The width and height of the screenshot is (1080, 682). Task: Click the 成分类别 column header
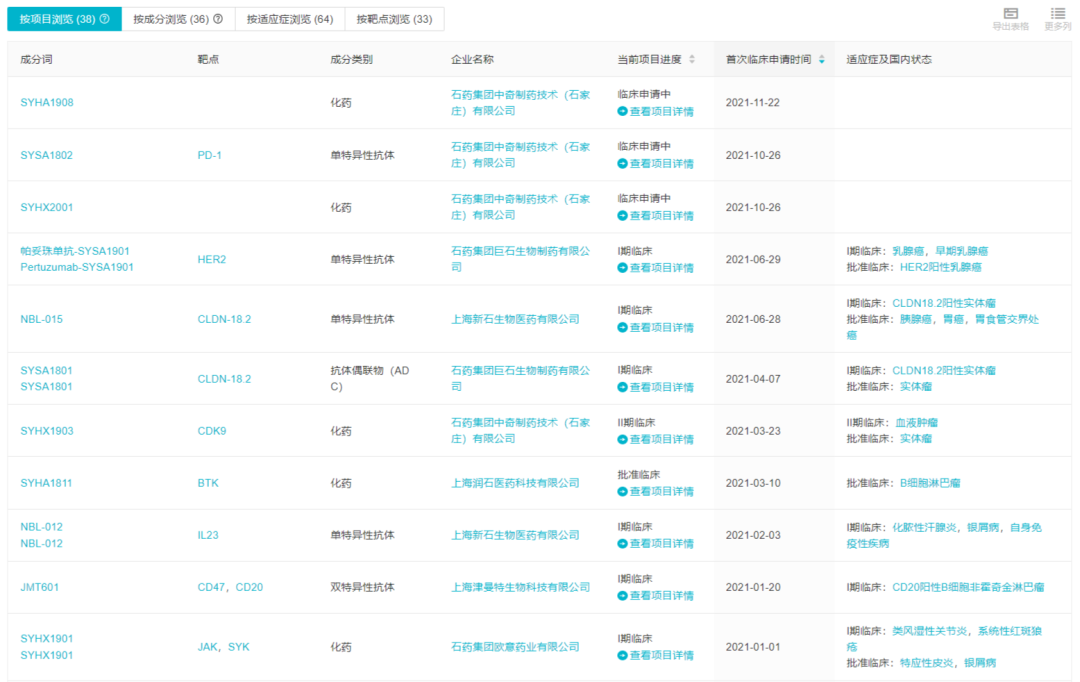point(351,60)
